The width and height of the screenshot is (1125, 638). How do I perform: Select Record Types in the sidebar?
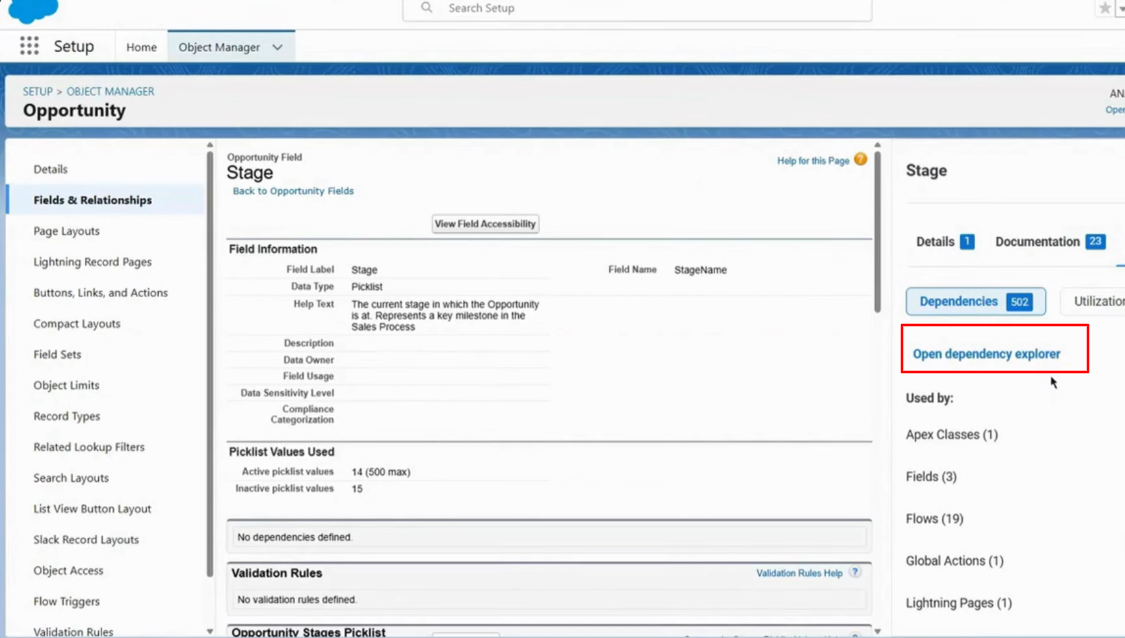point(66,416)
